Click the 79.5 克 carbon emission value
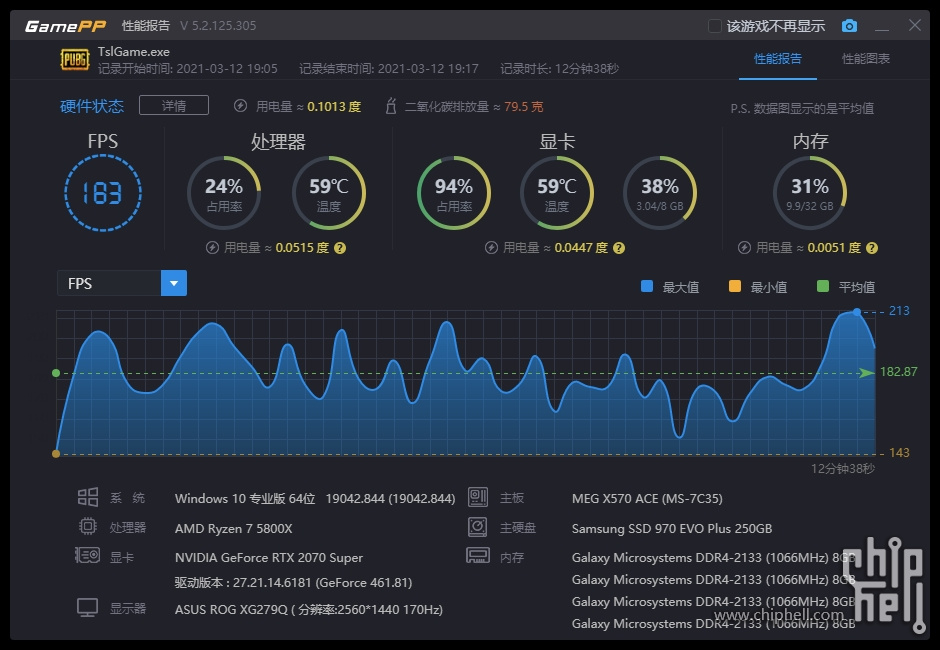The height and width of the screenshot is (650, 940). coord(523,107)
